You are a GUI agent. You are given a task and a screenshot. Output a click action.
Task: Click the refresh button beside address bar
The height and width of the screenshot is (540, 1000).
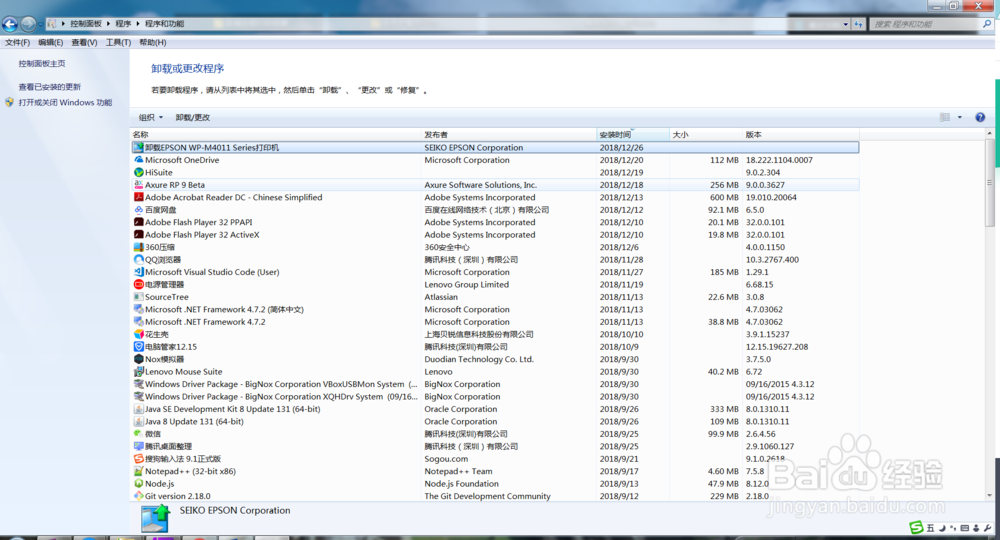tap(858, 24)
